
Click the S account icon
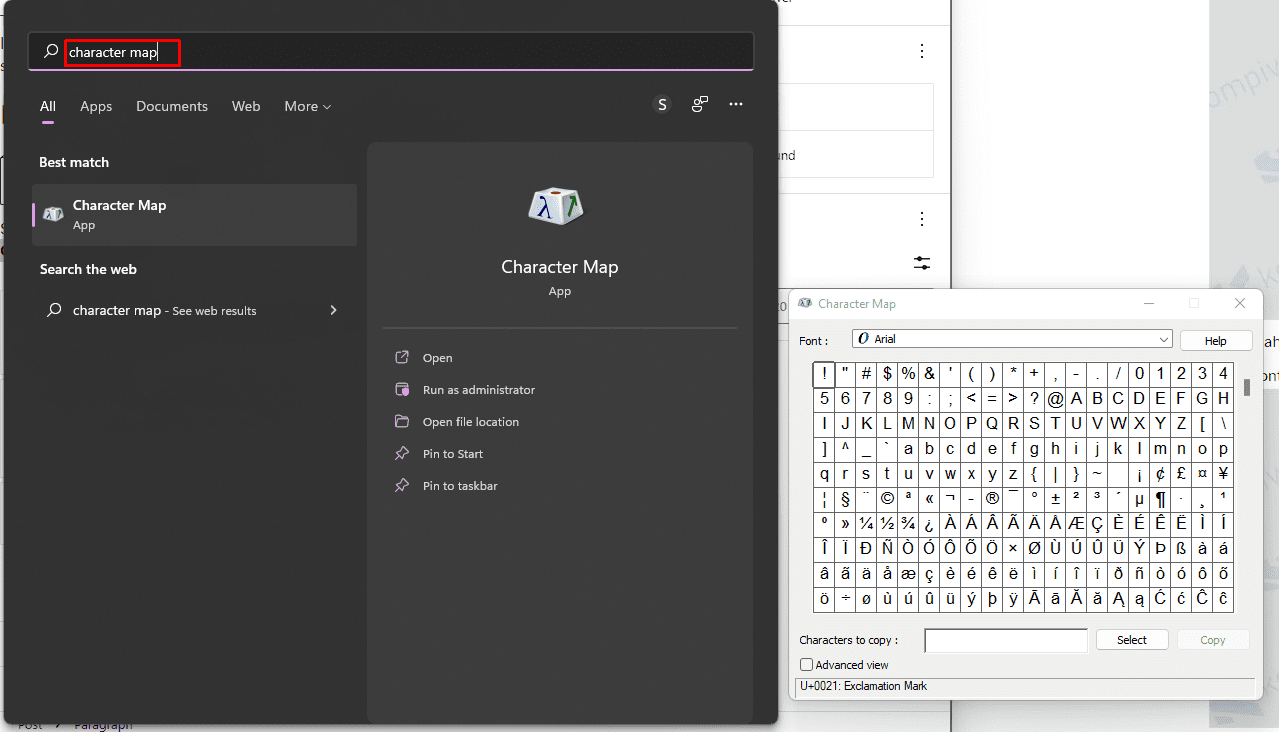click(x=661, y=104)
